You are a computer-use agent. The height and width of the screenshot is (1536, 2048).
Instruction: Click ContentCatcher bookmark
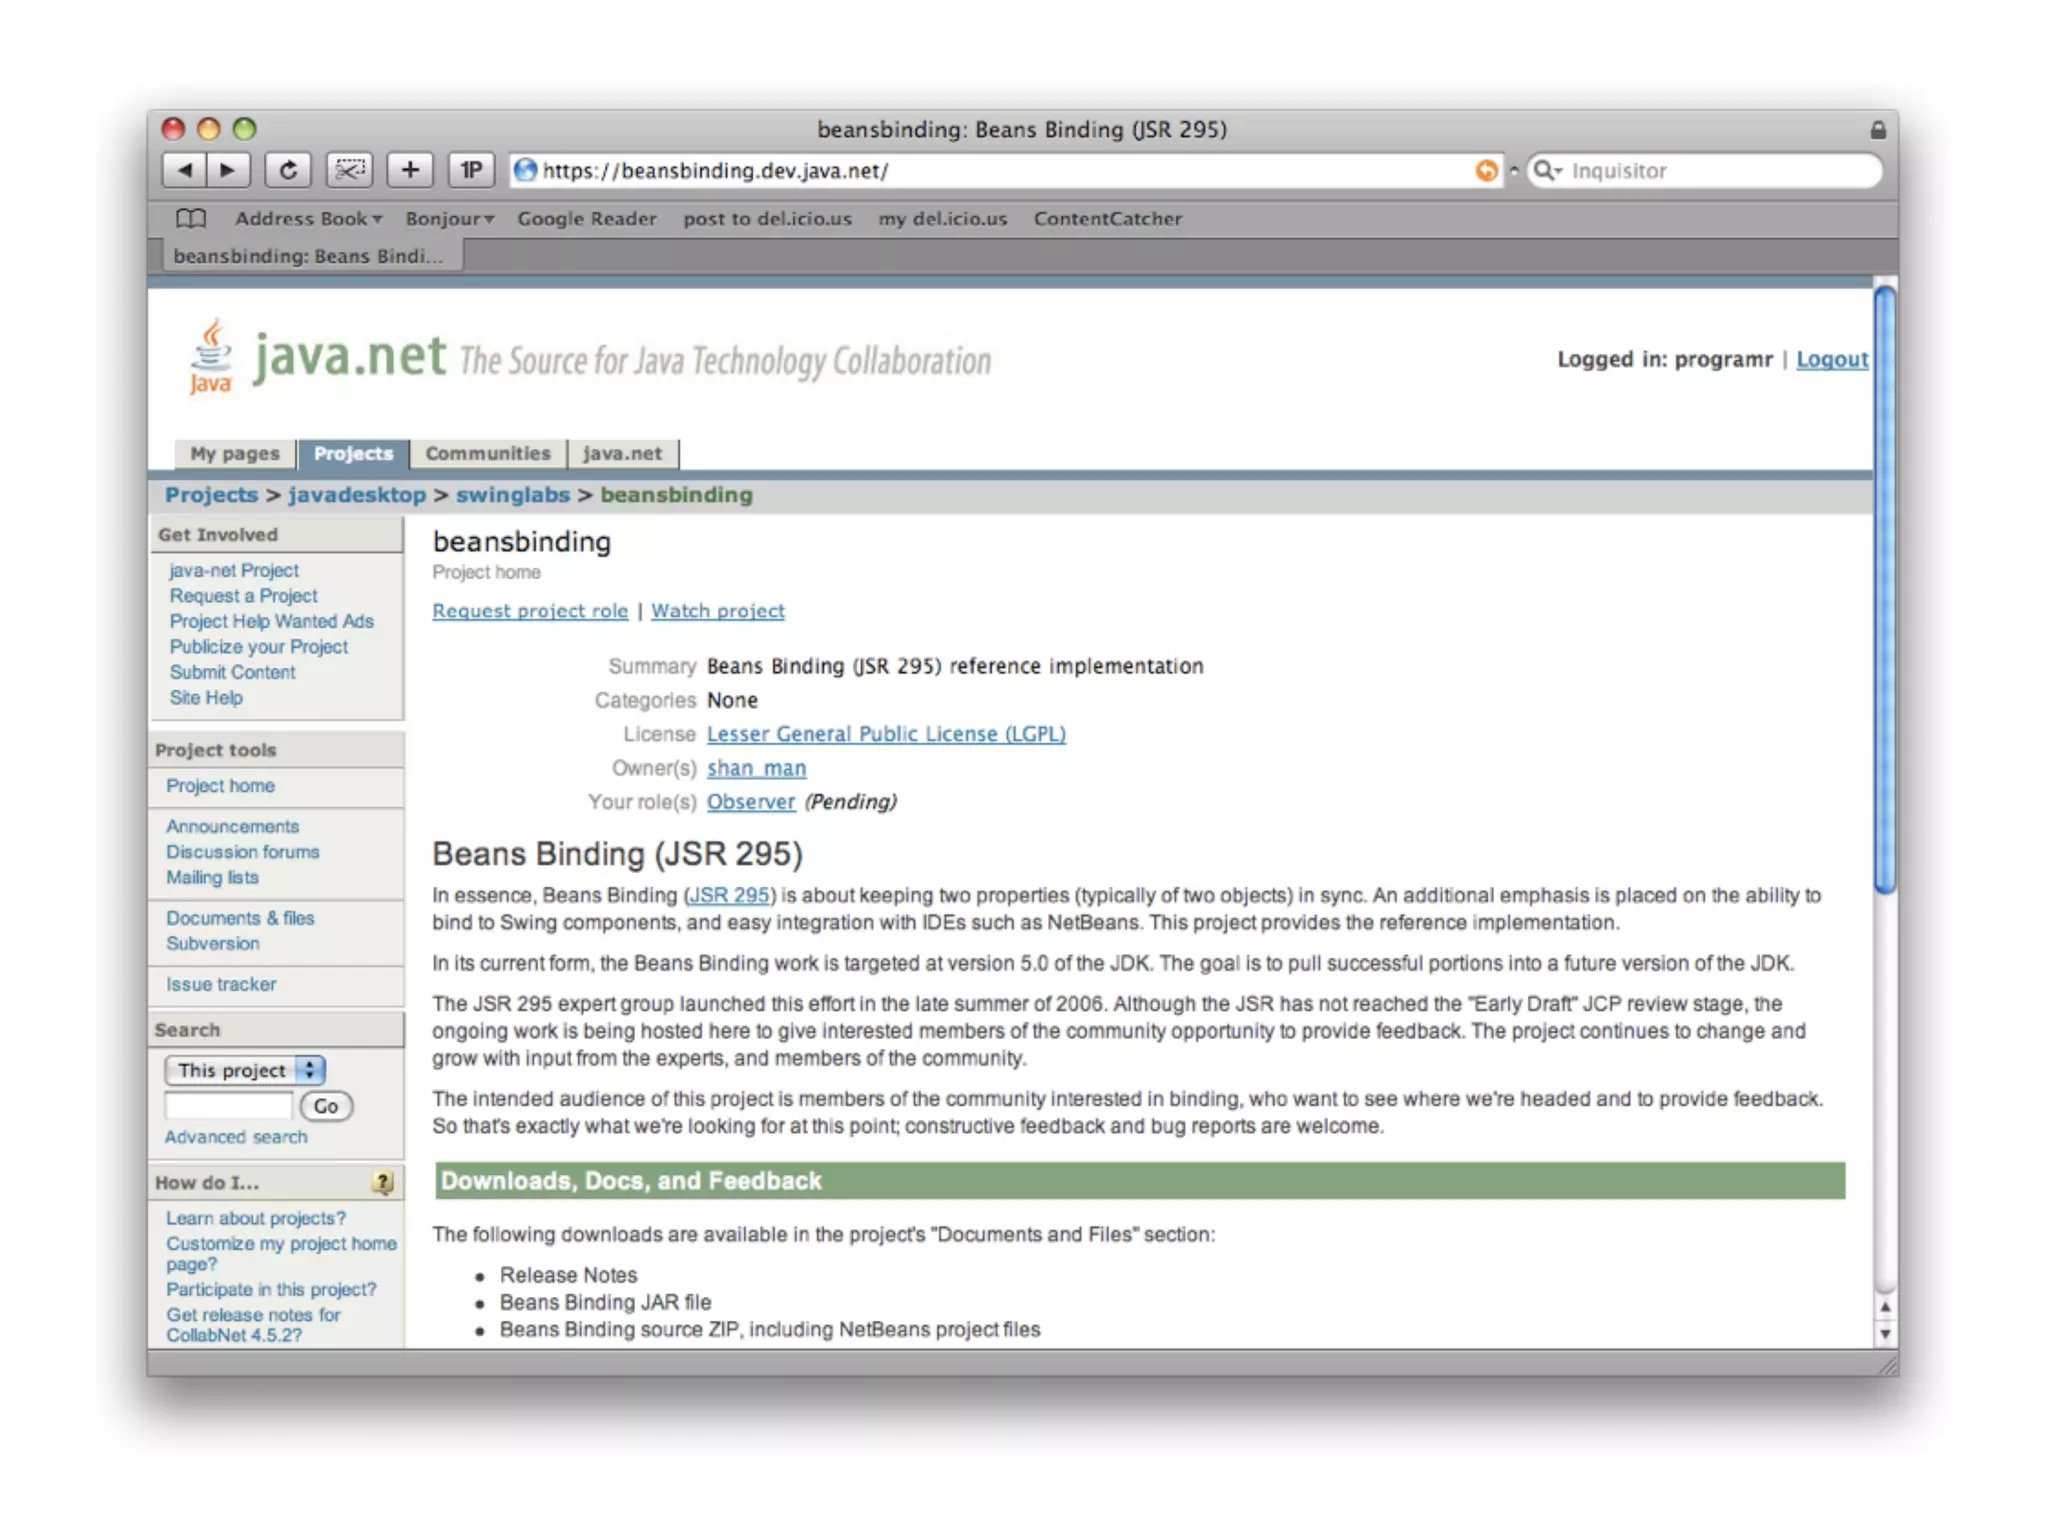[x=1107, y=218]
